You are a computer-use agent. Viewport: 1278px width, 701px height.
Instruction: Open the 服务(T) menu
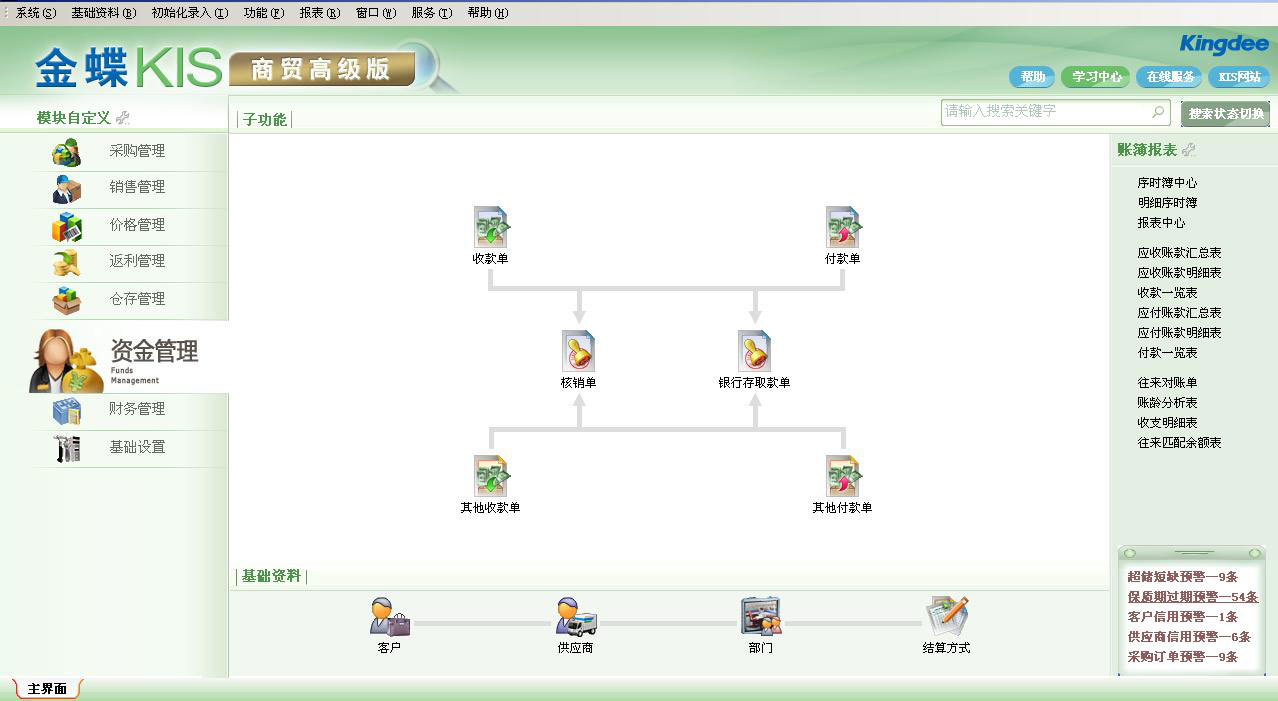432,13
